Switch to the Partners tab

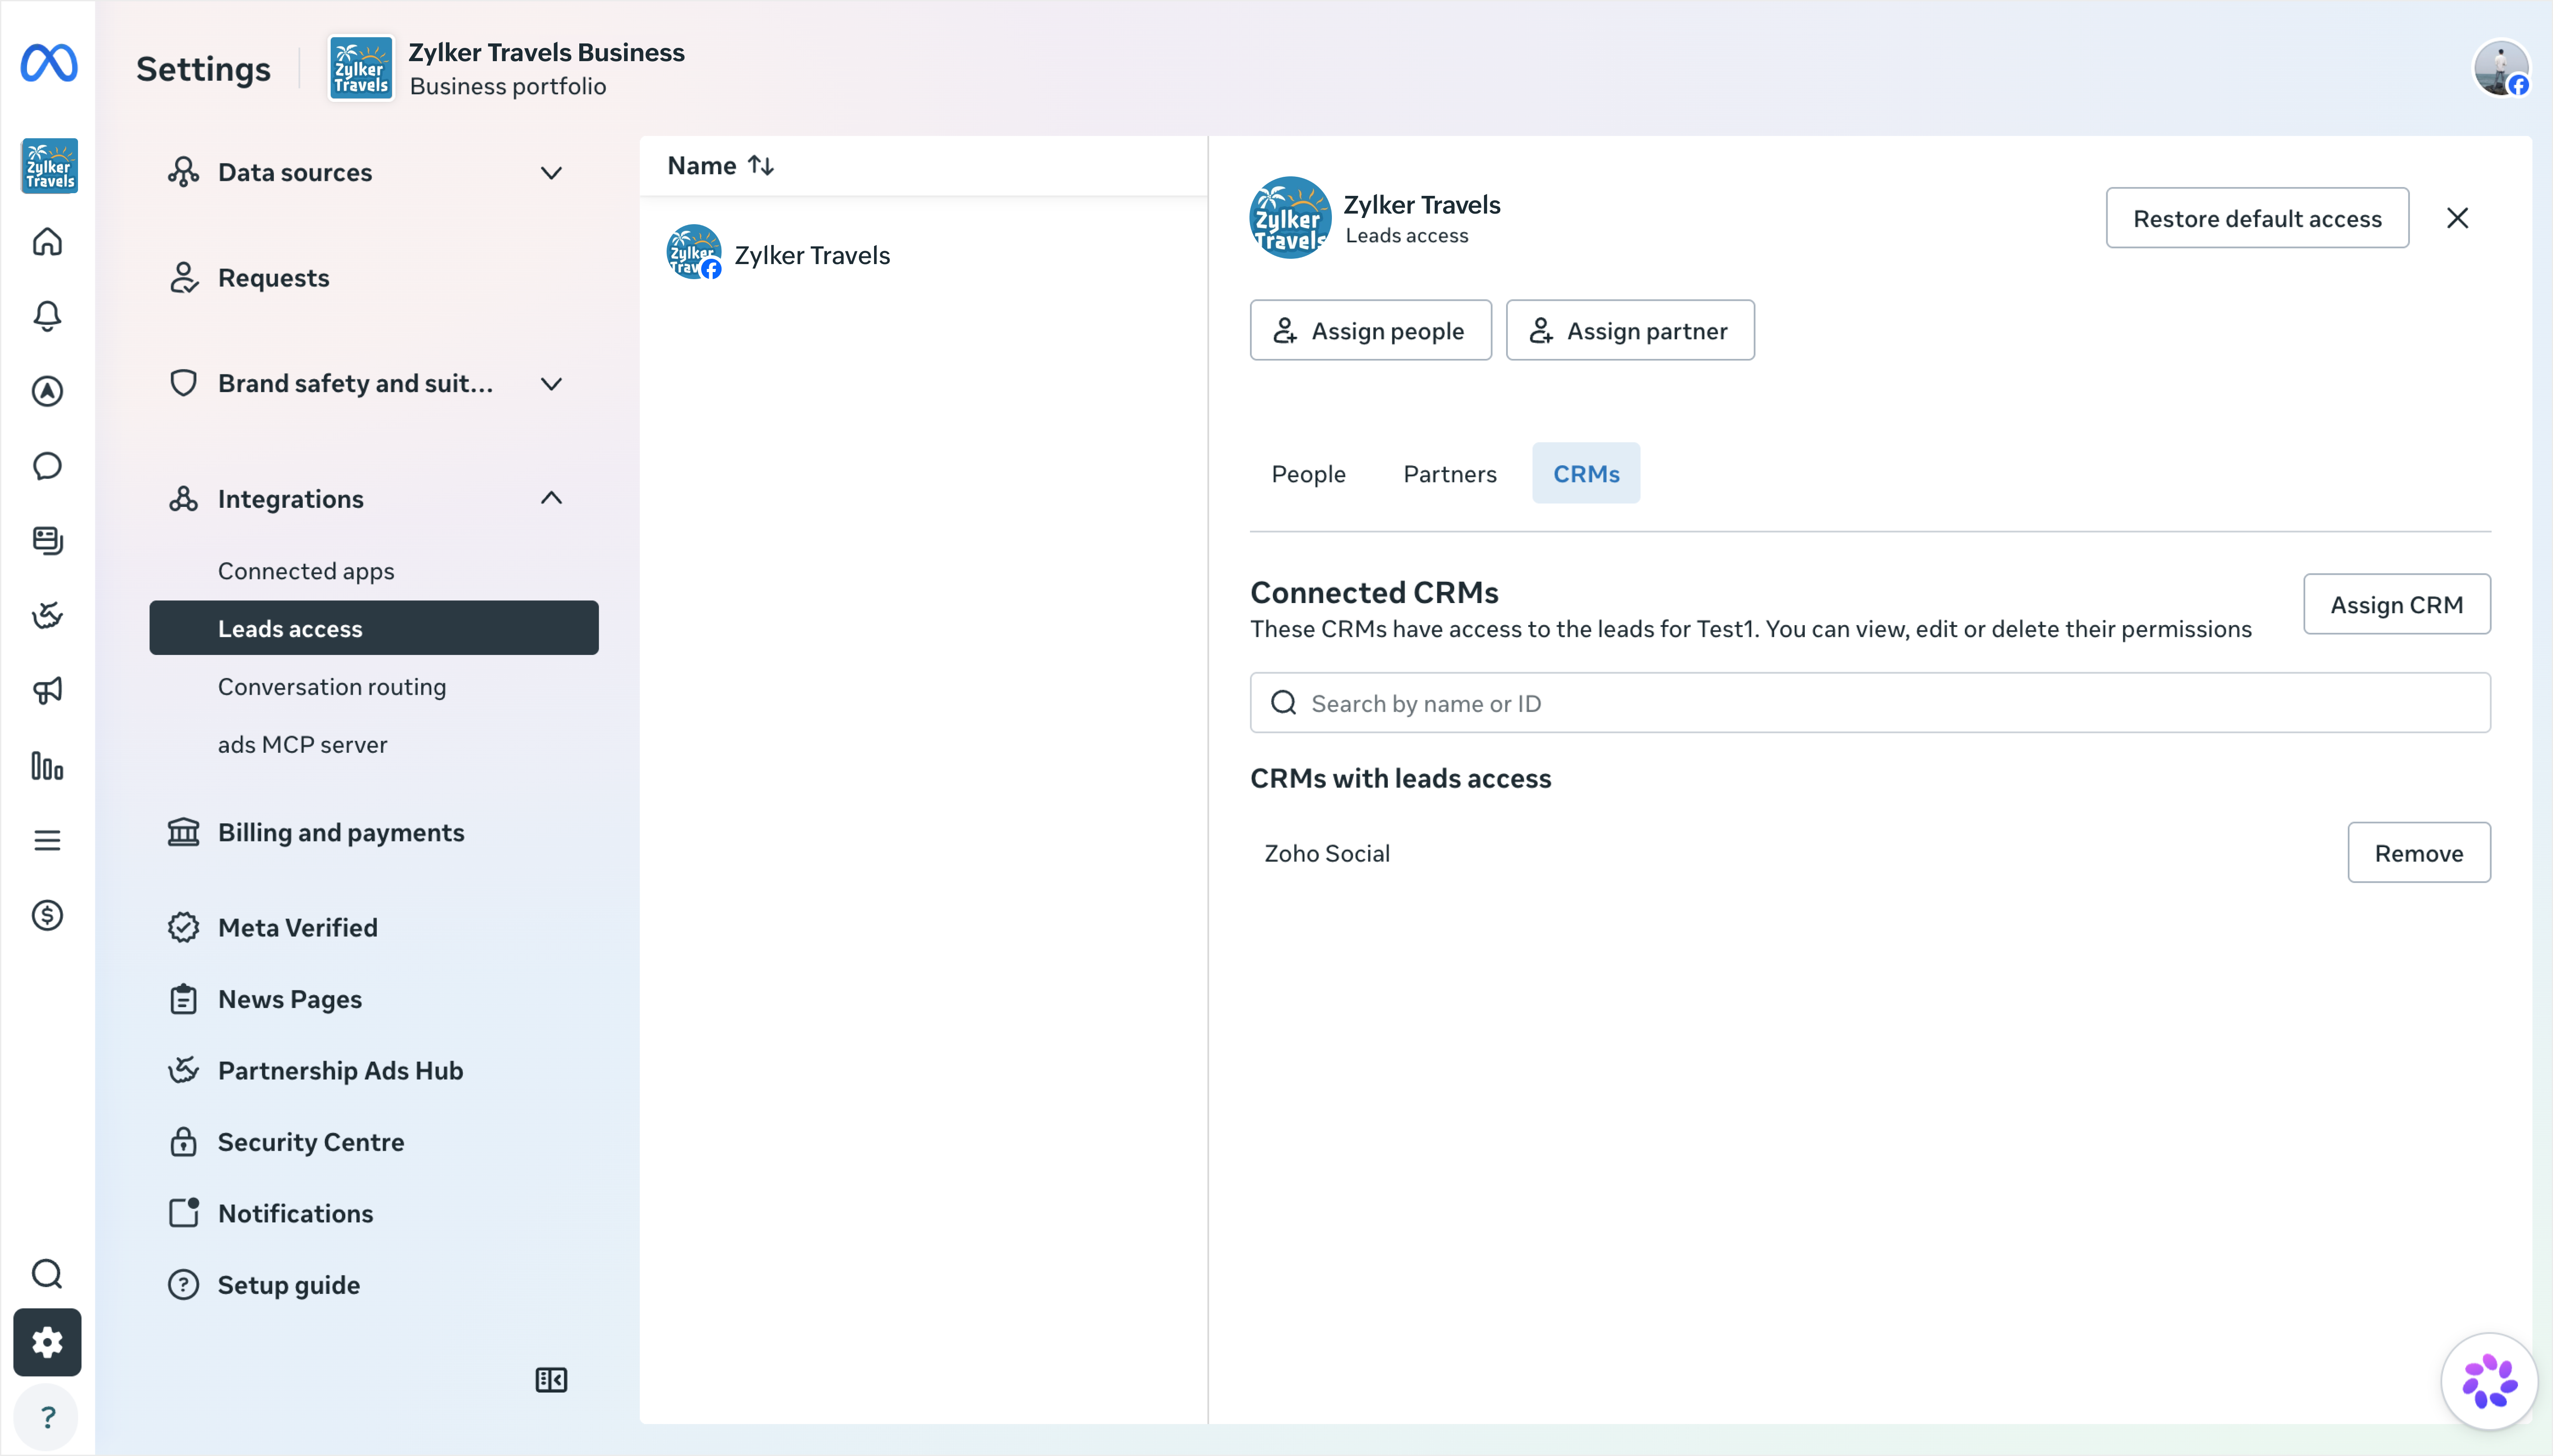click(1450, 474)
